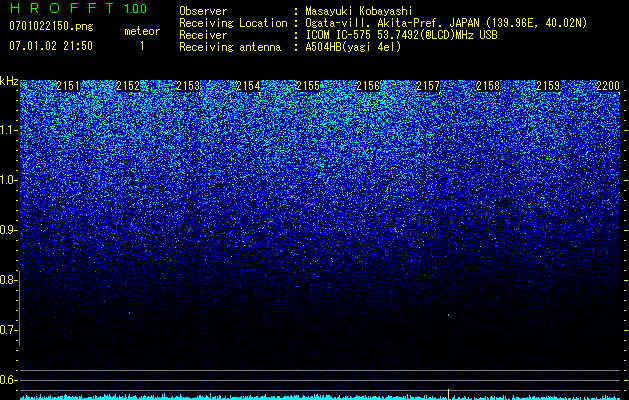This screenshot has width=629, height=400.
Task: Click the ICOM IC-575 receiver frequency text
Action: (401, 35)
